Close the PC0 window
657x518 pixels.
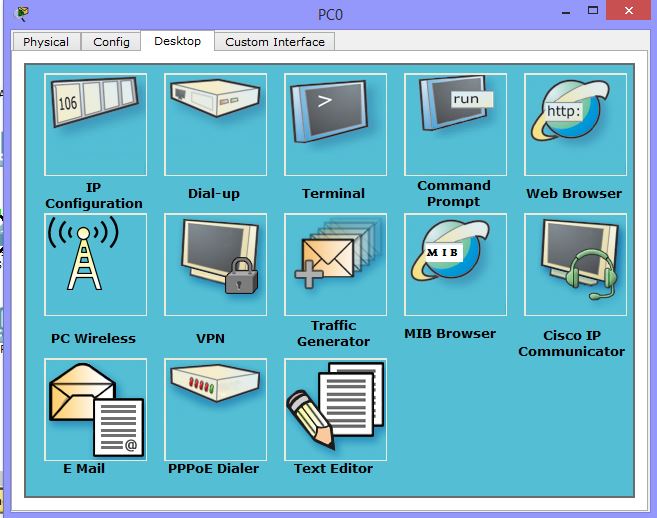click(629, 10)
